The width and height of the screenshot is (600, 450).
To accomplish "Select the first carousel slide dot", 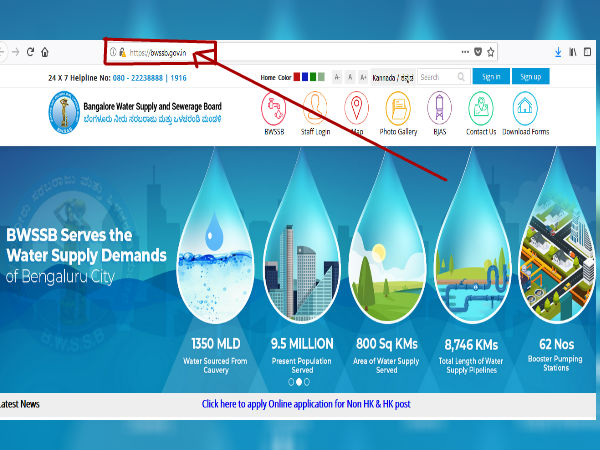I will coord(291,382).
